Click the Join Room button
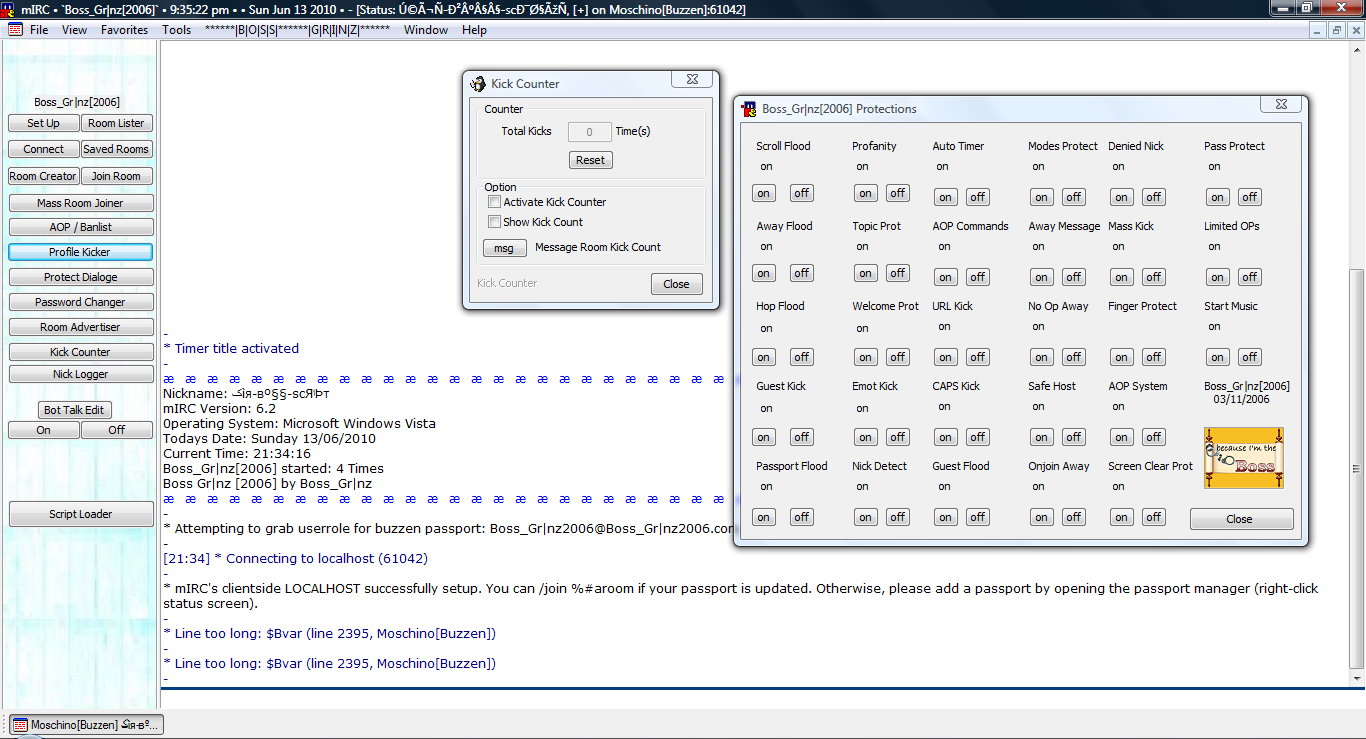Viewport: 1366px width, 739px height. pos(117,176)
